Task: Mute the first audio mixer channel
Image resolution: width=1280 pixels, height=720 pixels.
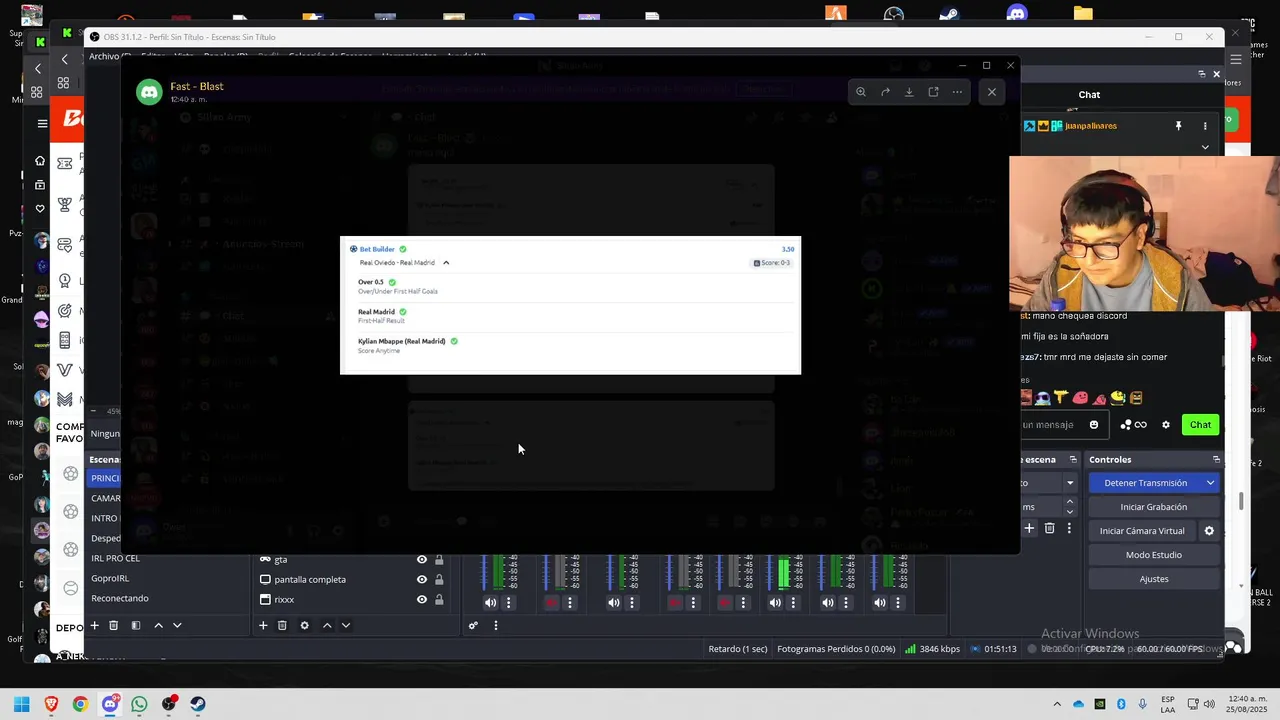Action: coord(490,603)
